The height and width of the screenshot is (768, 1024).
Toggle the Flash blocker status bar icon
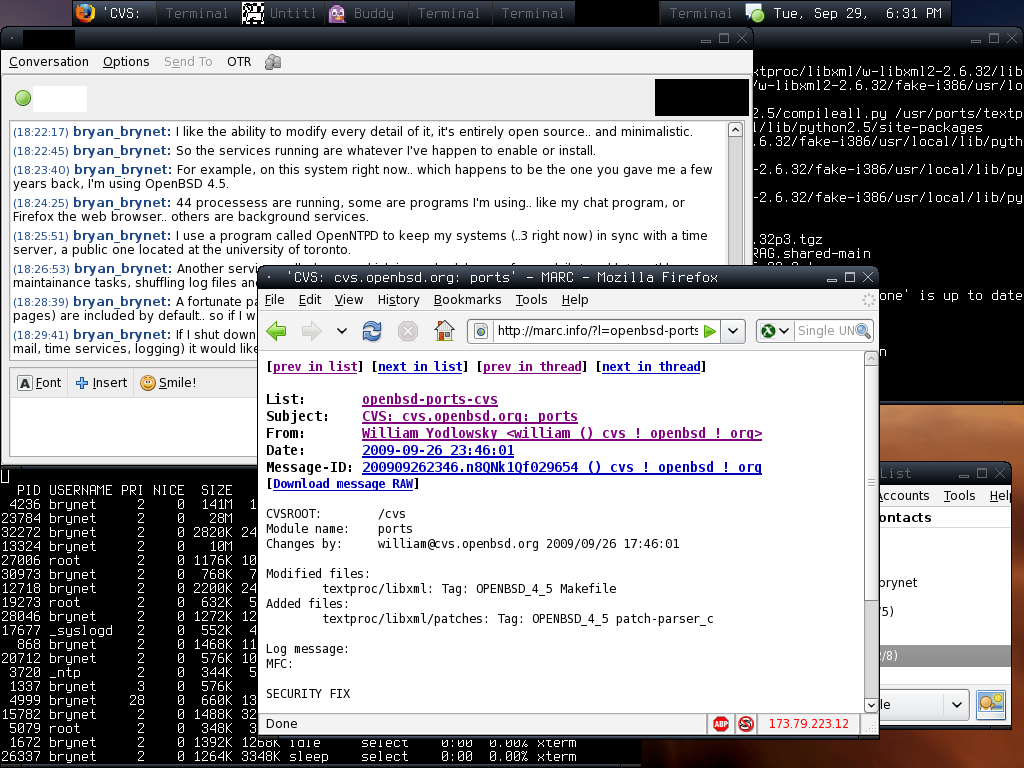coord(745,723)
